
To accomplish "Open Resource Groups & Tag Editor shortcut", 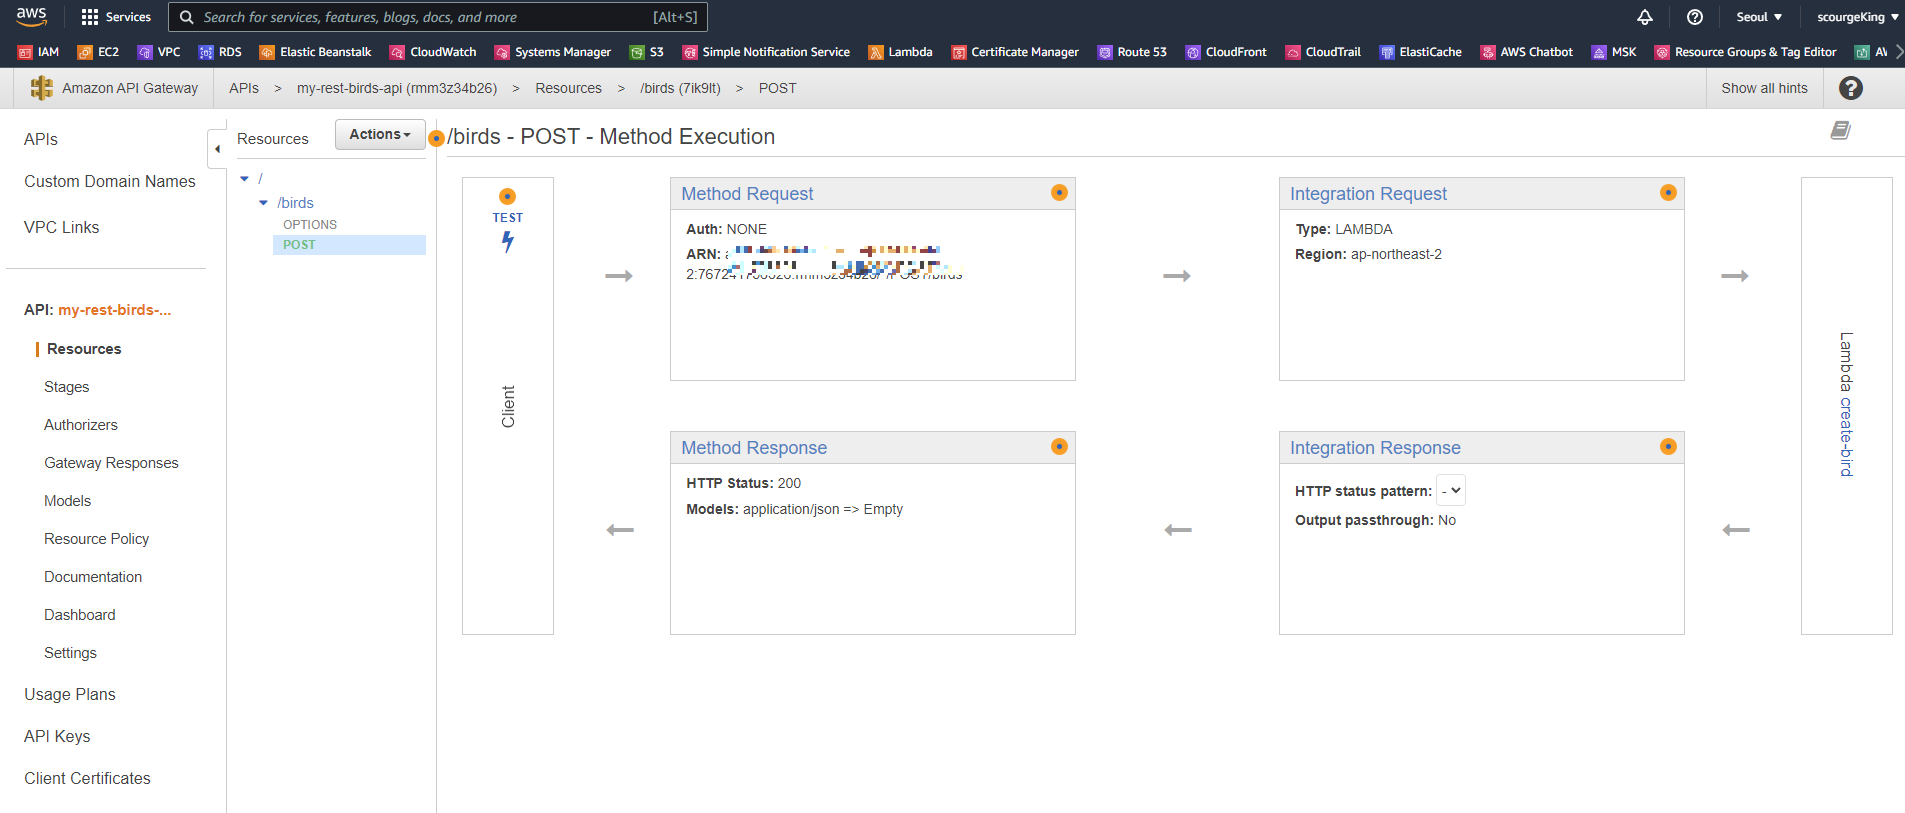I will tap(1746, 52).
